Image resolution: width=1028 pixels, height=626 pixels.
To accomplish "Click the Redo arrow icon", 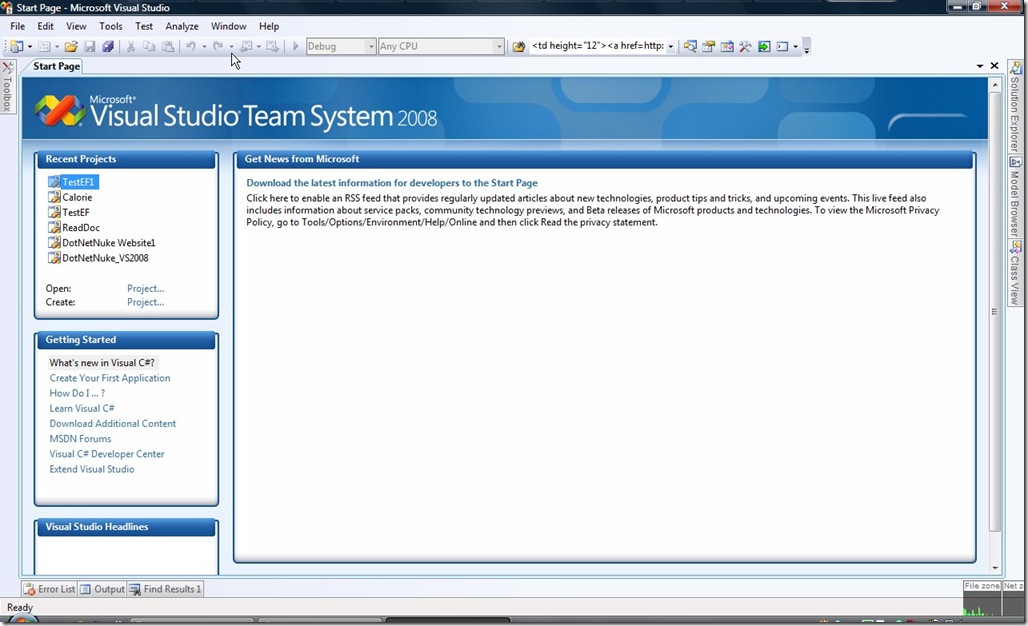I will (218, 47).
